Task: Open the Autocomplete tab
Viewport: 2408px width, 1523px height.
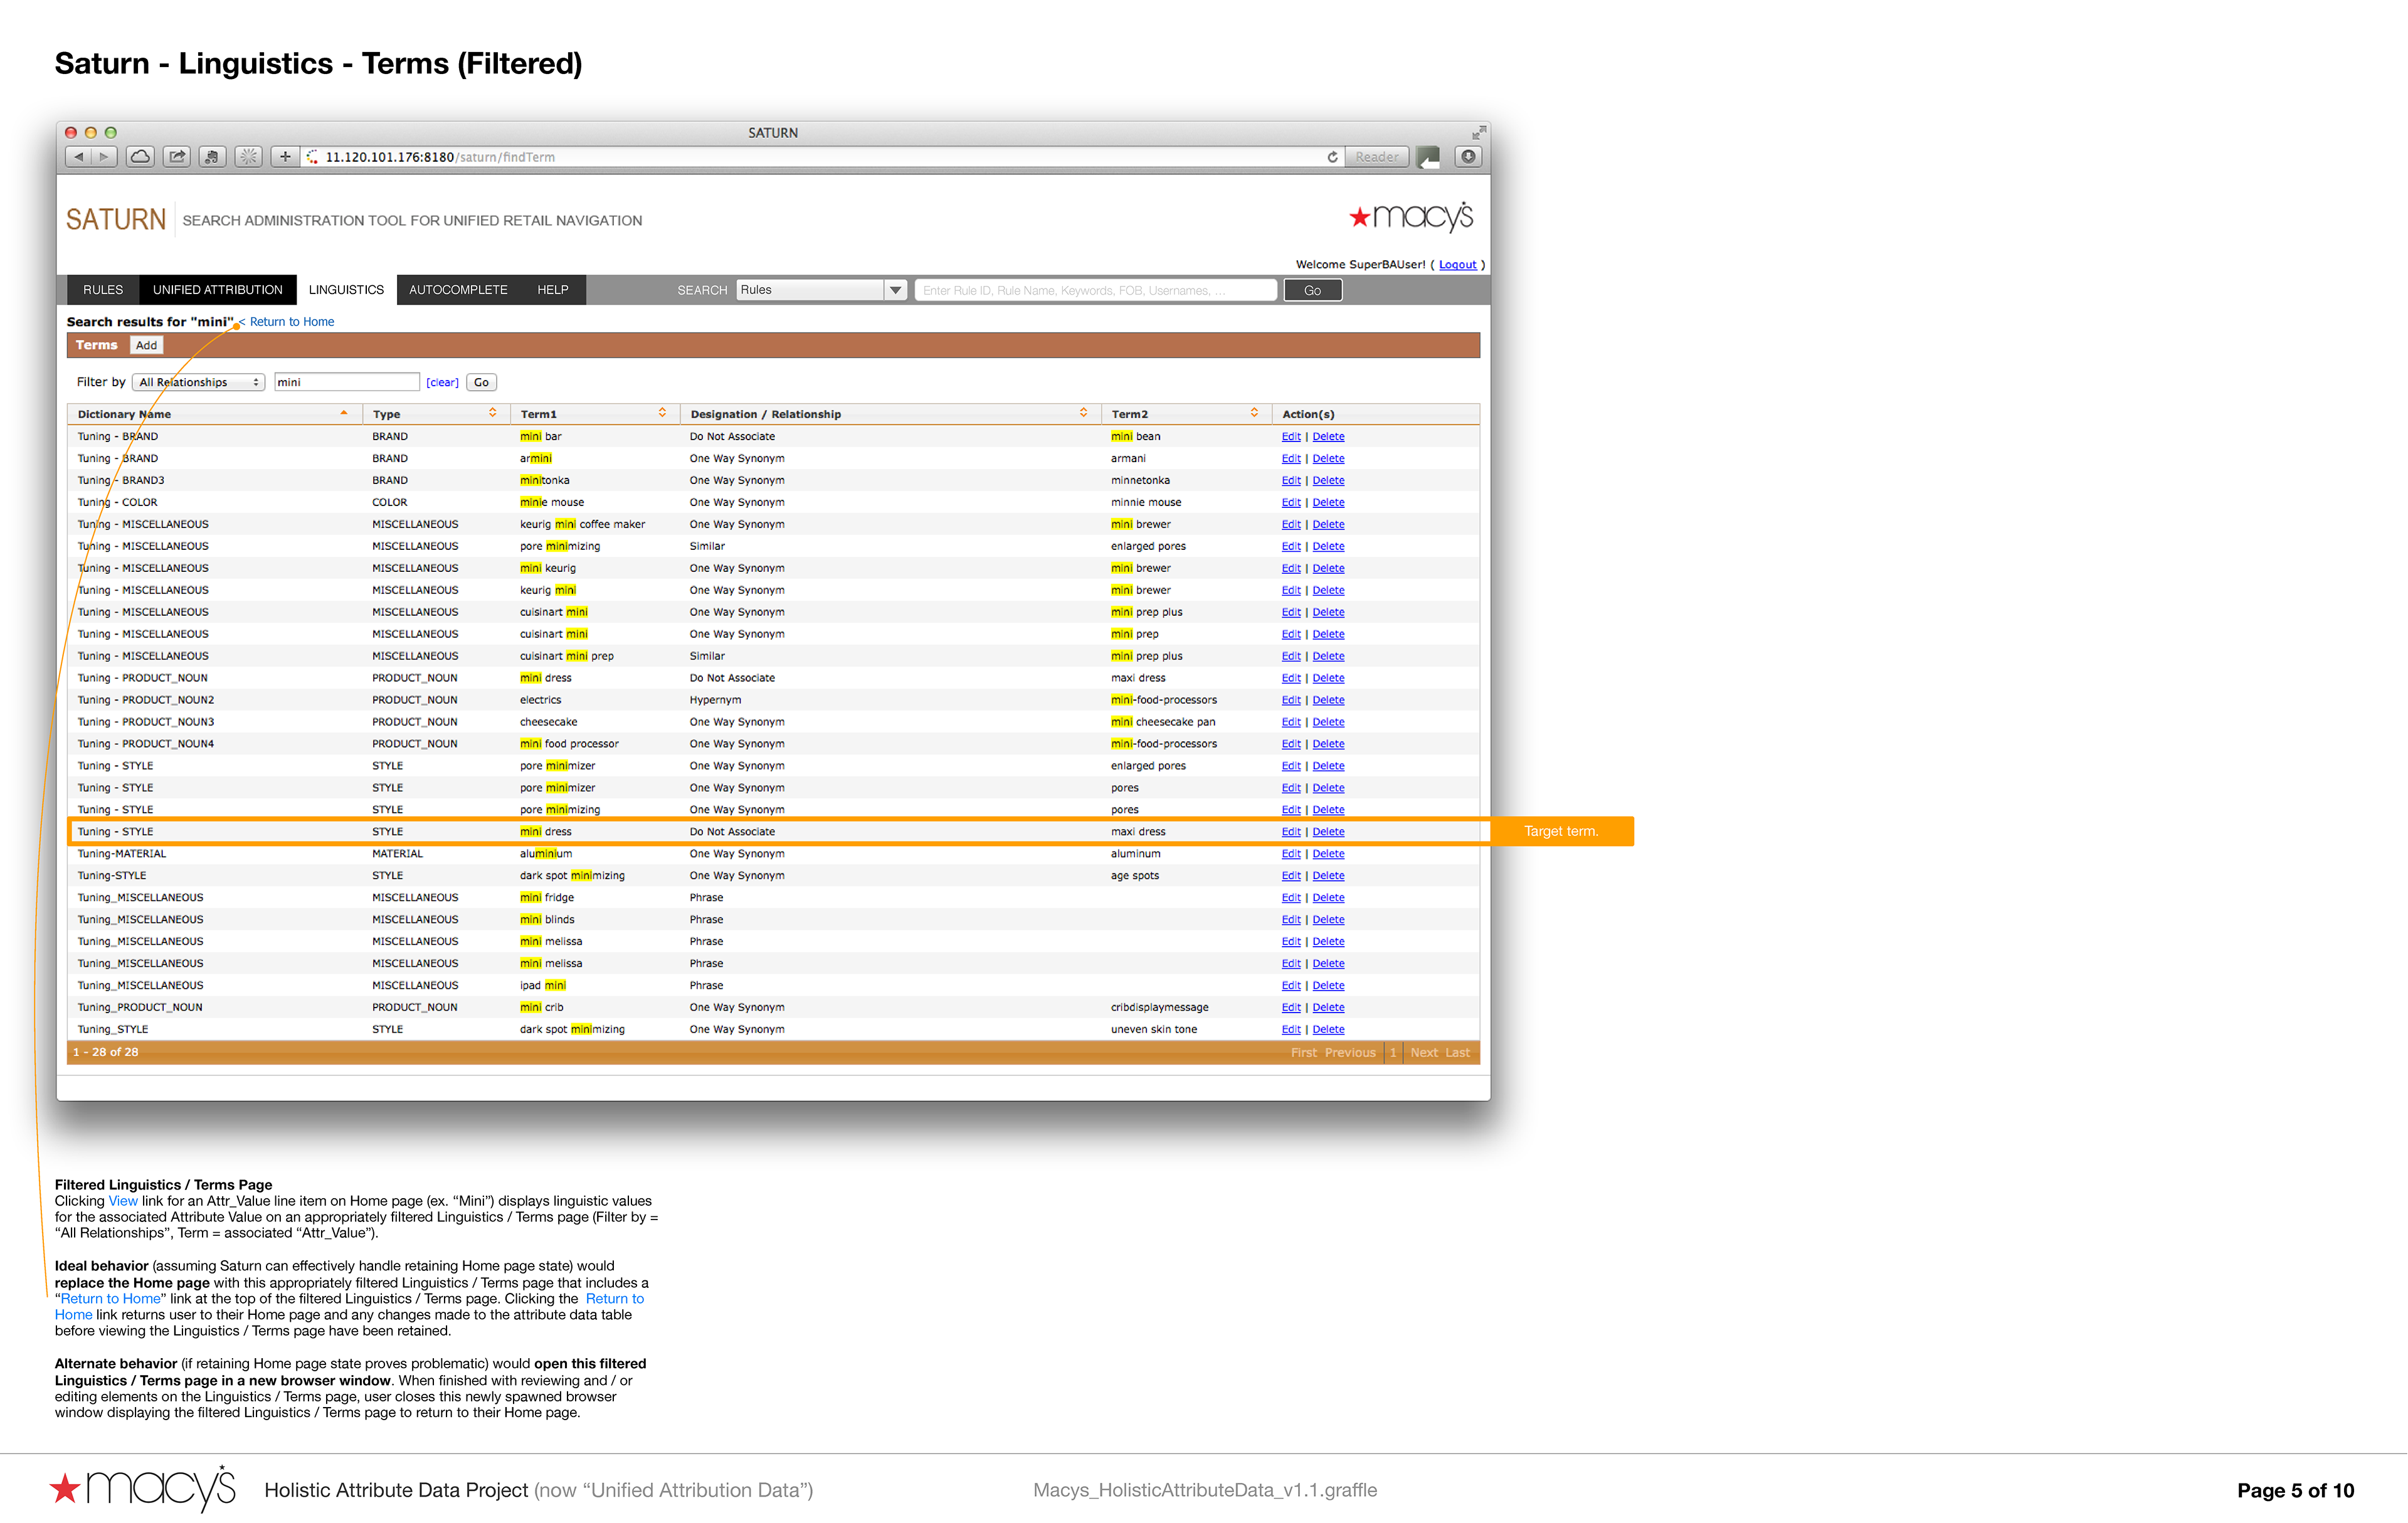Action: 458,290
